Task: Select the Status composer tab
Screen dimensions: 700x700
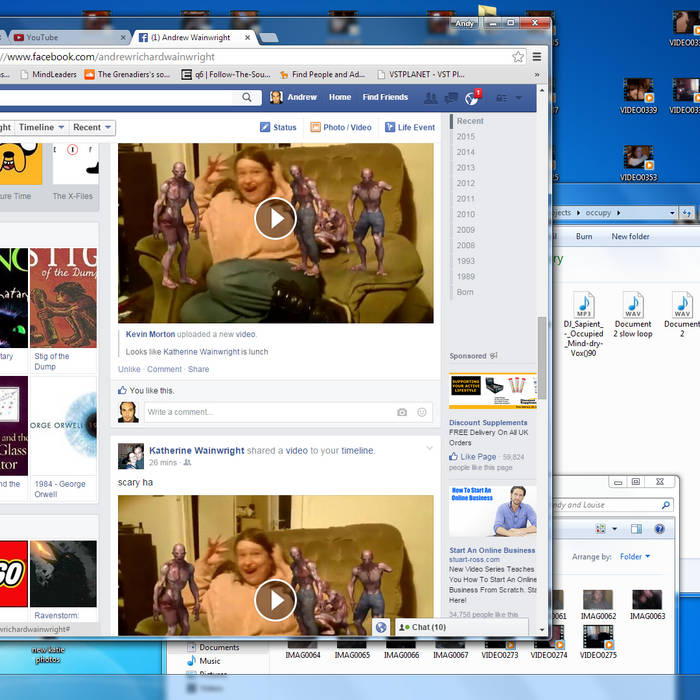Action: [278, 127]
